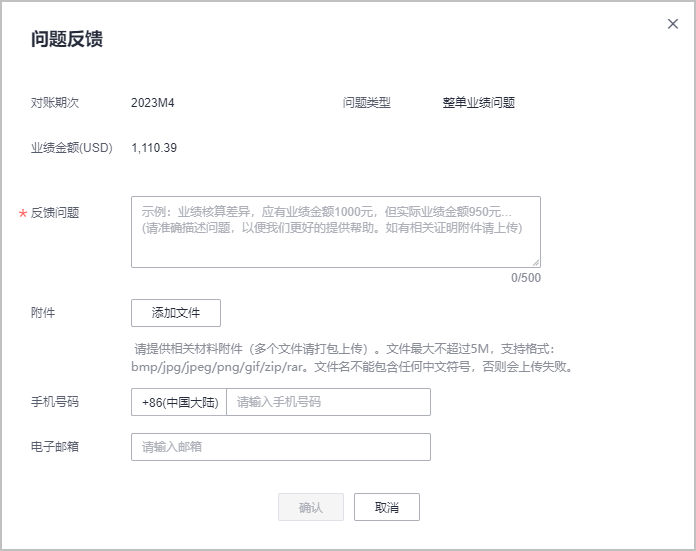Click the 手机号码 label
696x551 pixels.
tap(55, 402)
